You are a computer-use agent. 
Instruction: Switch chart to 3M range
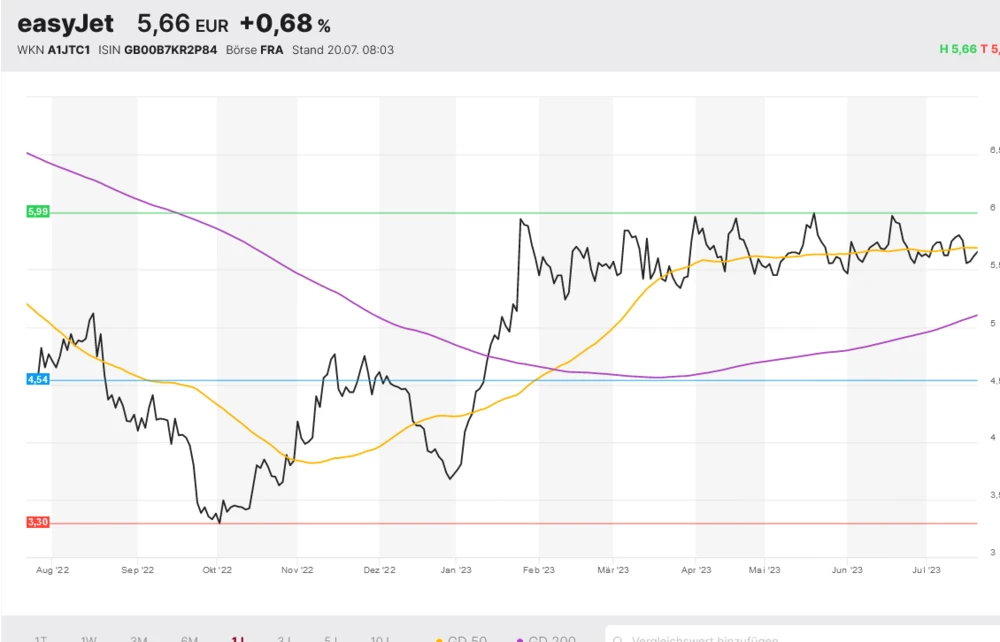(139, 639)
